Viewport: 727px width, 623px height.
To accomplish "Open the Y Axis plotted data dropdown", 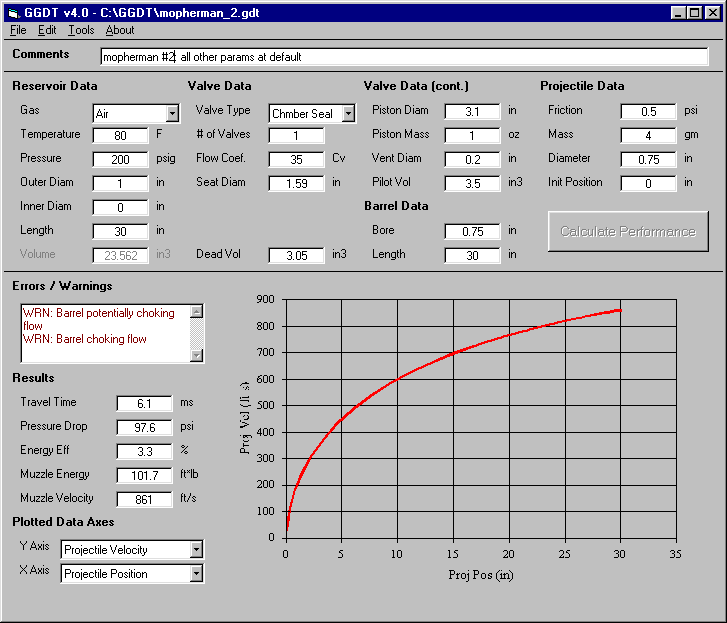I will coord(196,550).
